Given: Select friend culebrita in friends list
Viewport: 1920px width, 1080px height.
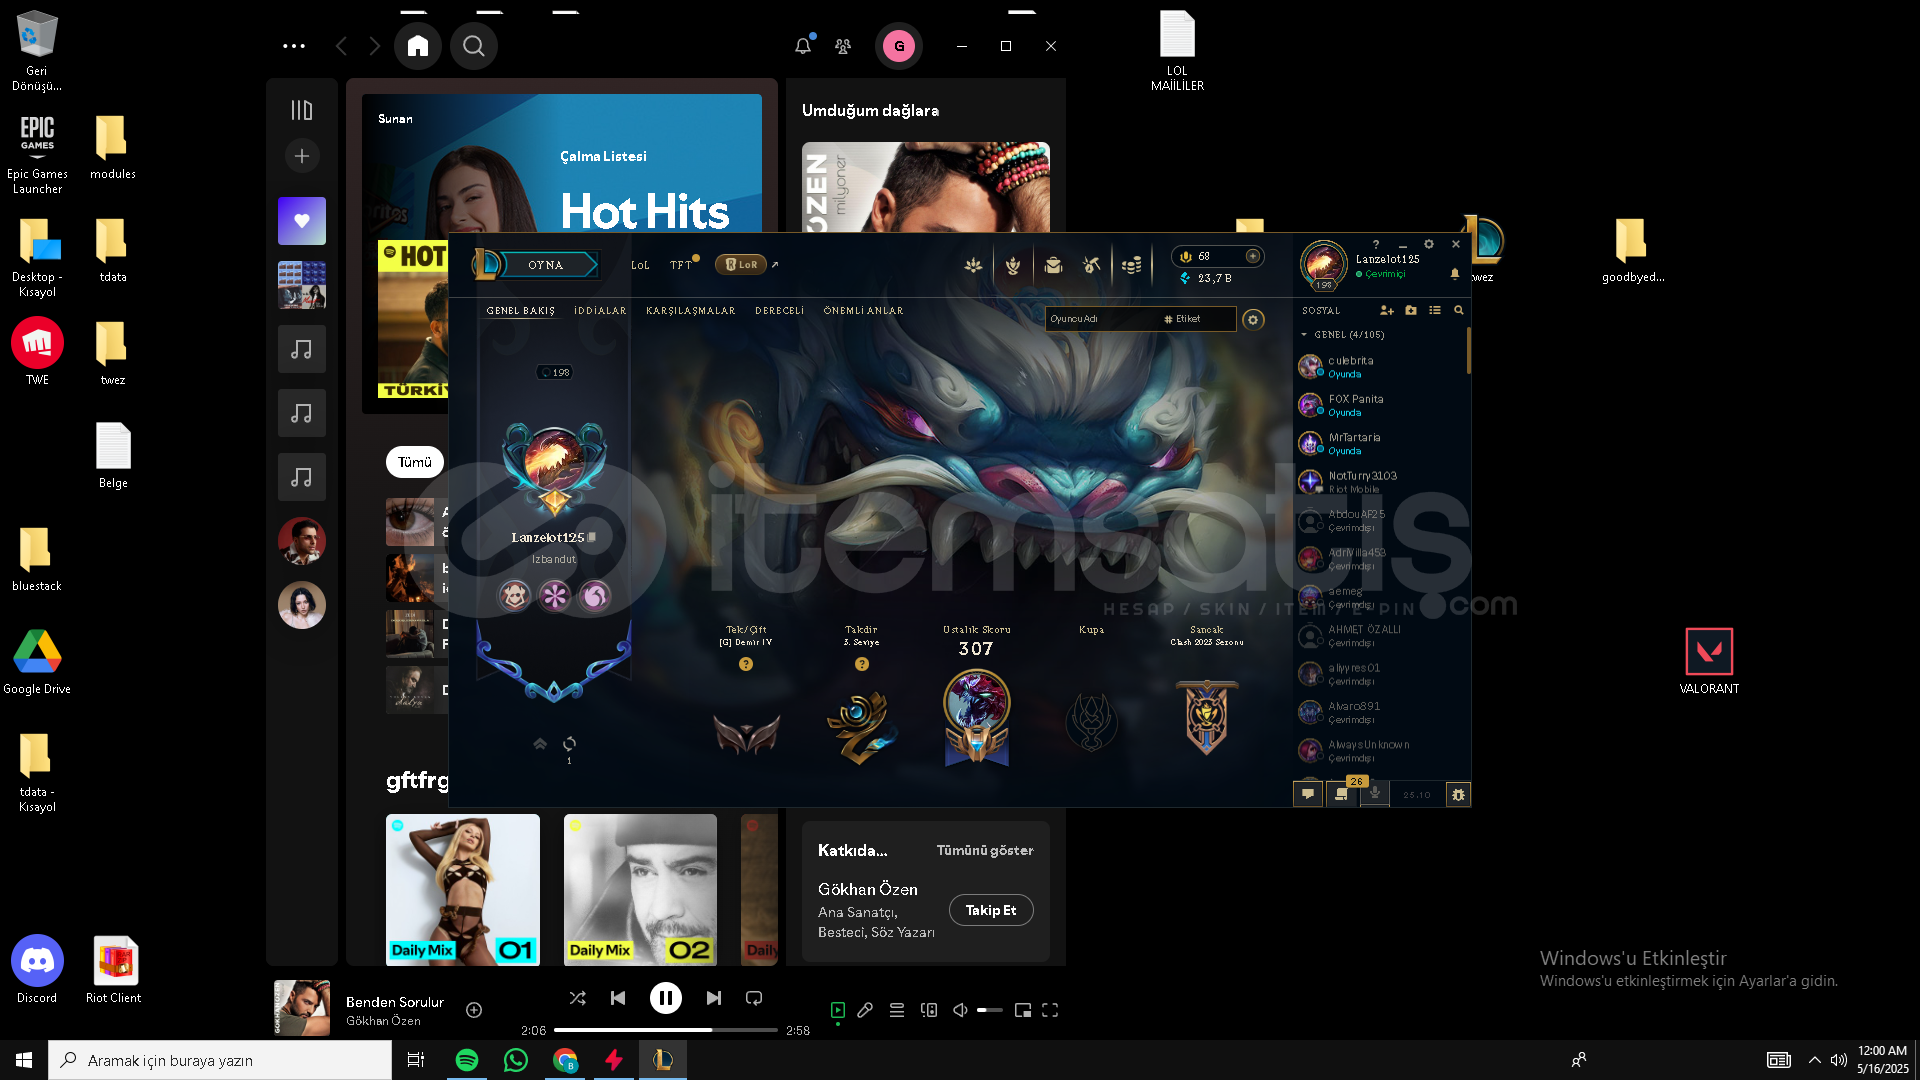Looking at the screenshot, I should pos(1380,367).
